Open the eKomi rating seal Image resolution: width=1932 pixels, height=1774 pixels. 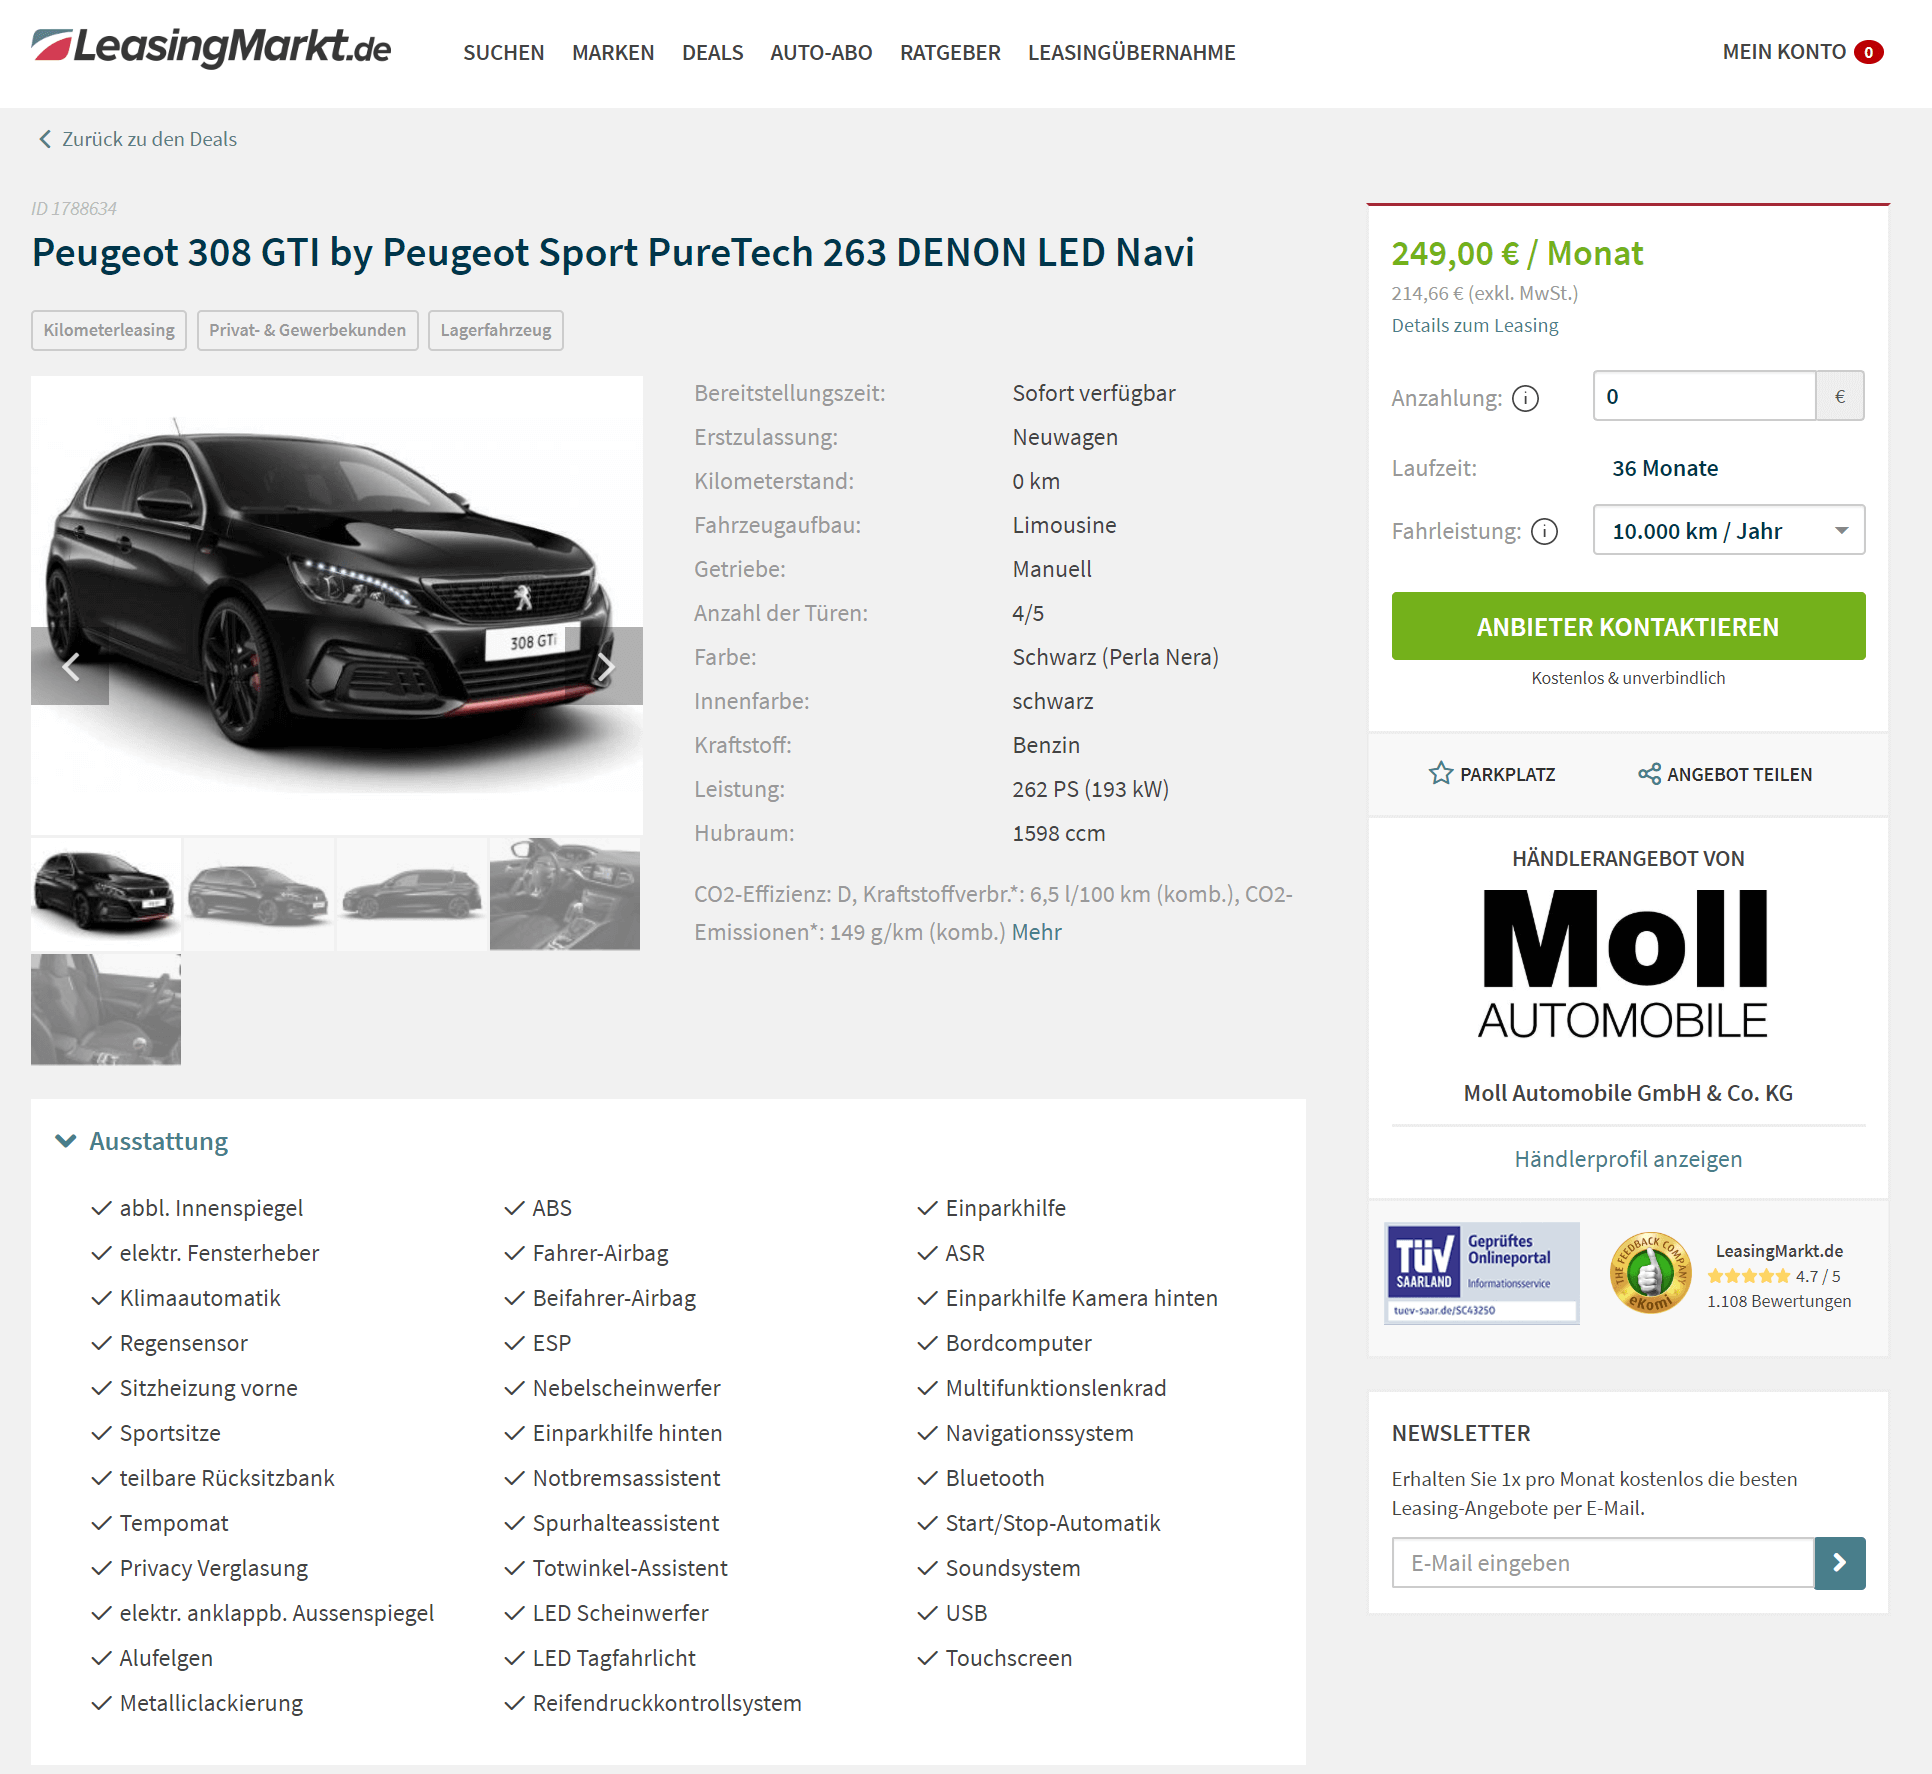[x=1650, y=1273]
